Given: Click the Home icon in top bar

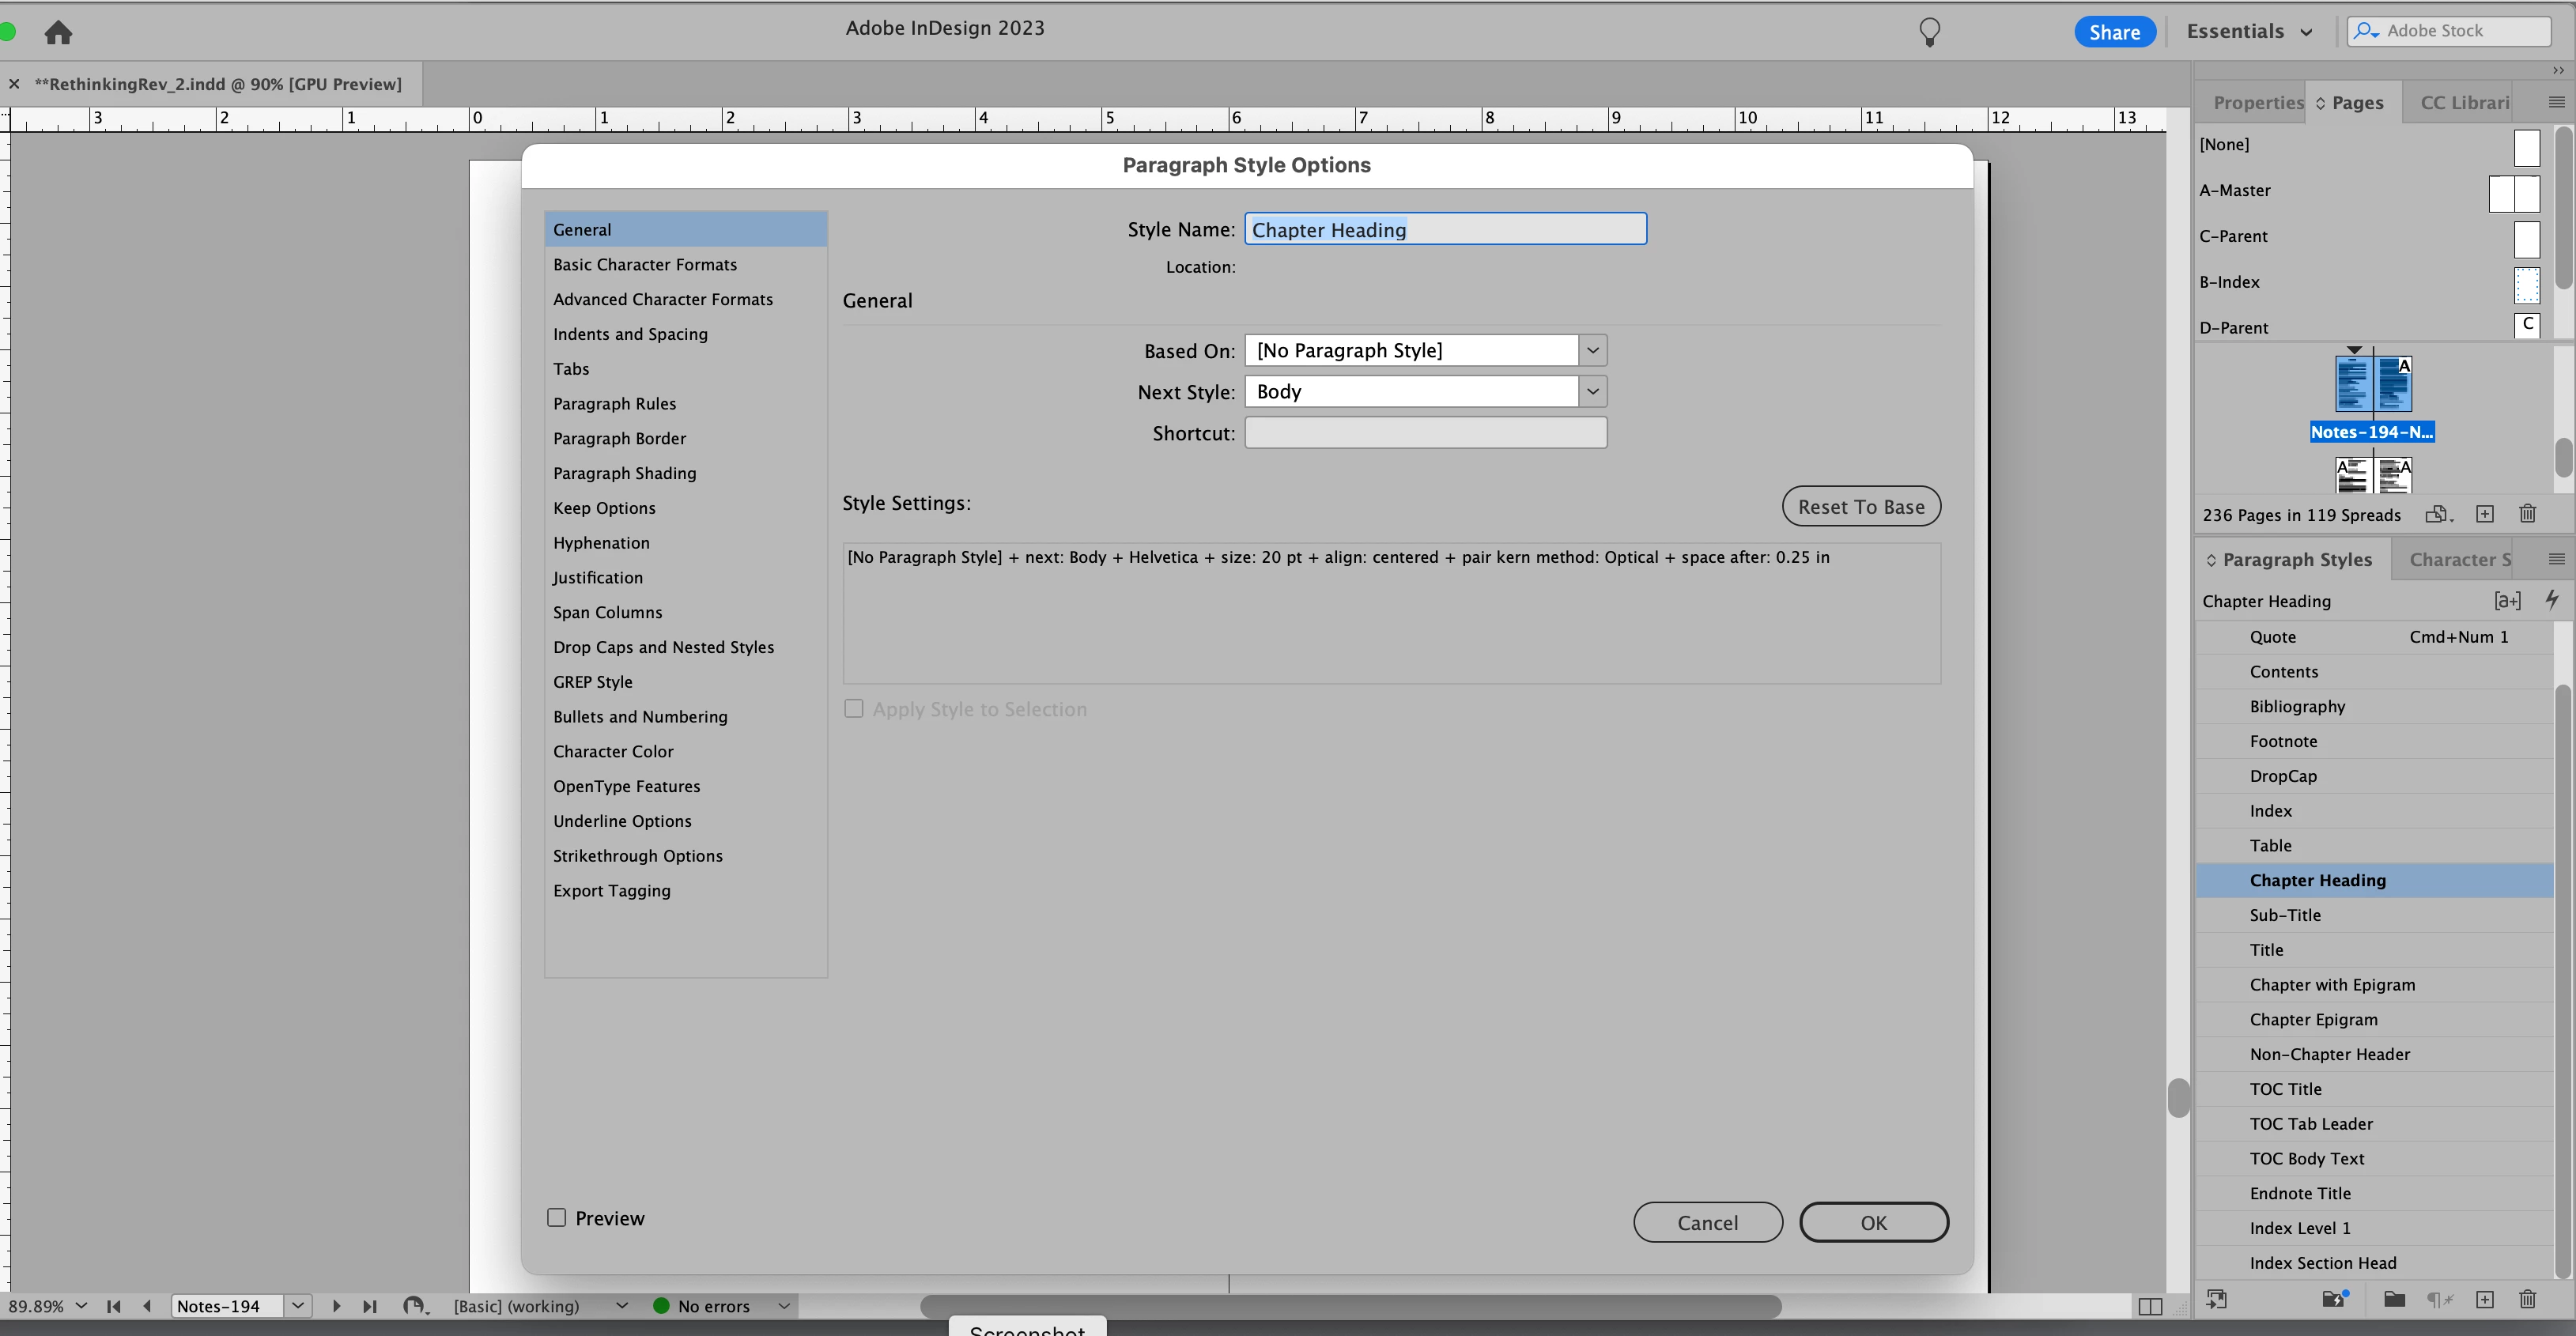Looking at the screenshot, I should pos(58,33).
